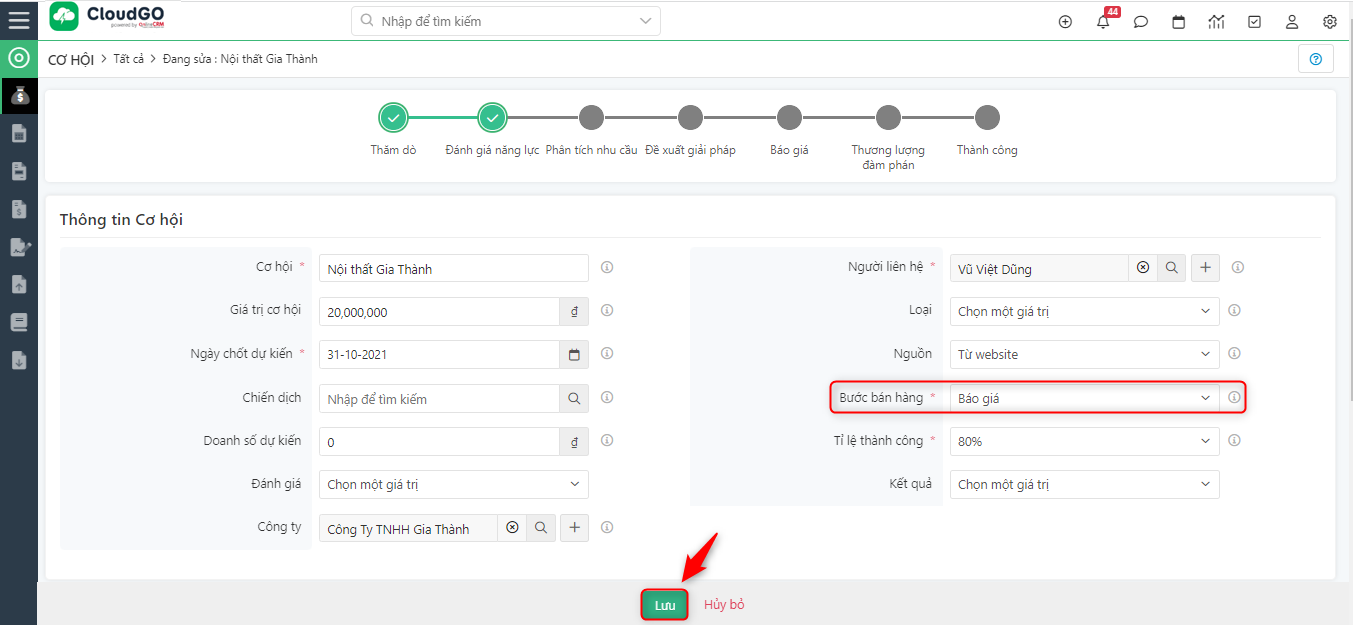The height and width of the screenshot is (625, 1353).
Task: Open the reports chart icon
Action: [x=1216, y=22]
